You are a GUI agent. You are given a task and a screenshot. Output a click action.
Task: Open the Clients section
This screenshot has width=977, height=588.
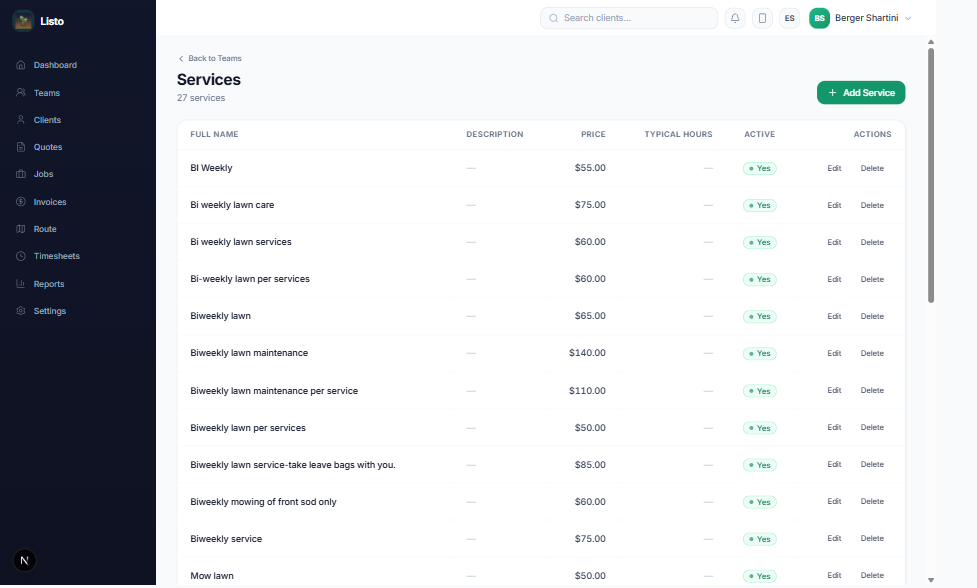(x=47, y=120)
